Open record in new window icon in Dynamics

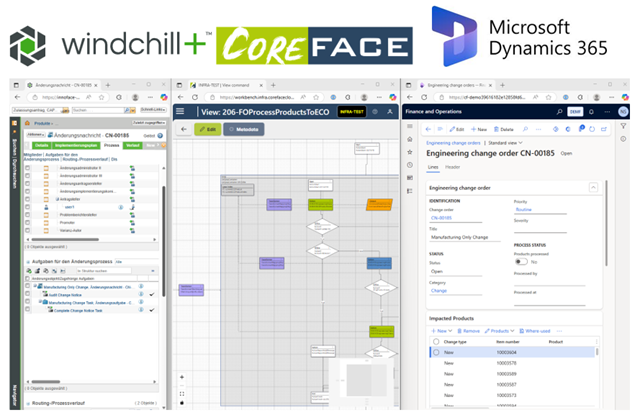pyautogui.click(x=604, y=129)
